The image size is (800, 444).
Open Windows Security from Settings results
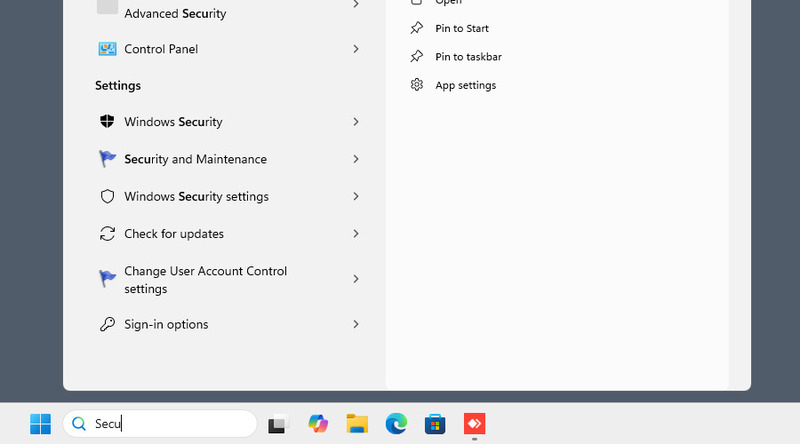173,122
